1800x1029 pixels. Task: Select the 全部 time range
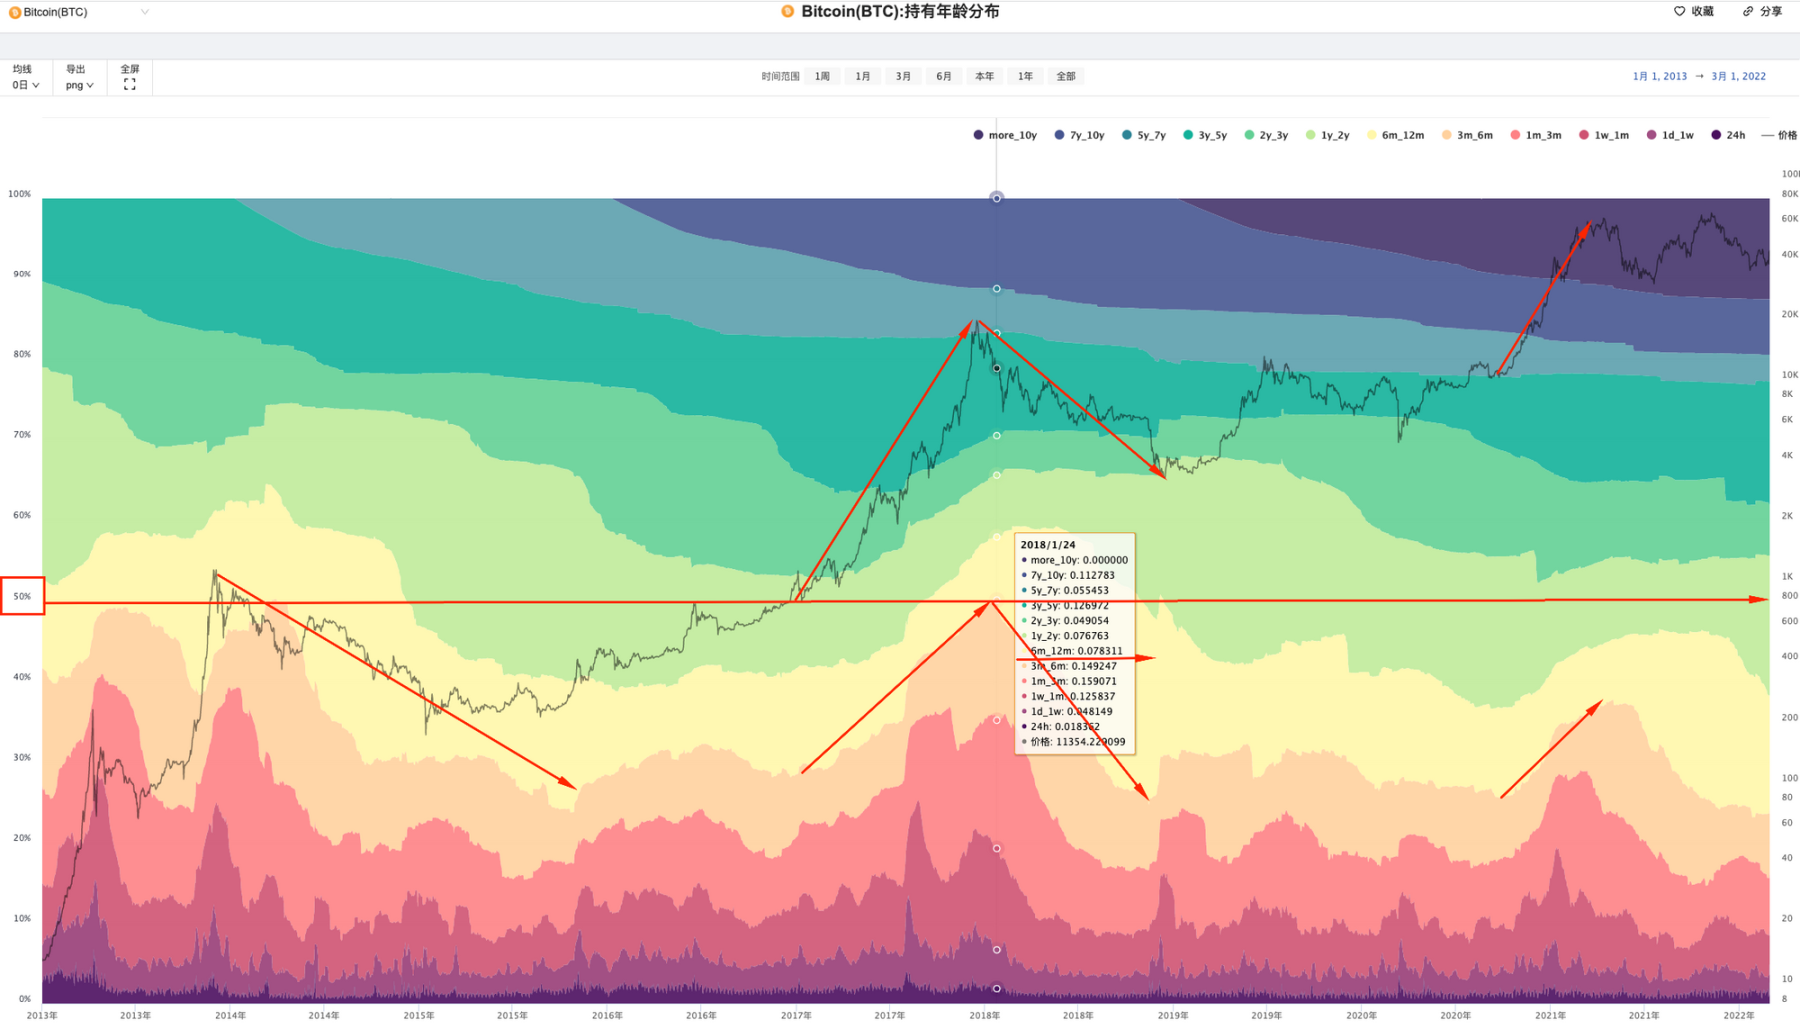(1066, 76)
